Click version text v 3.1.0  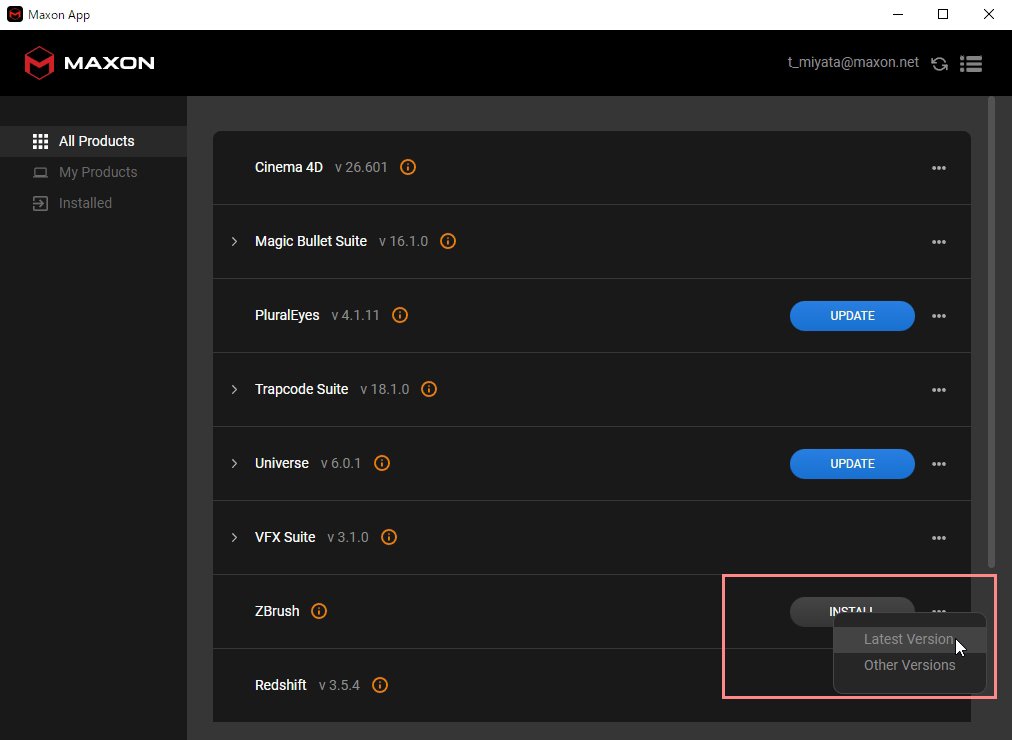[x=348, y=537]
